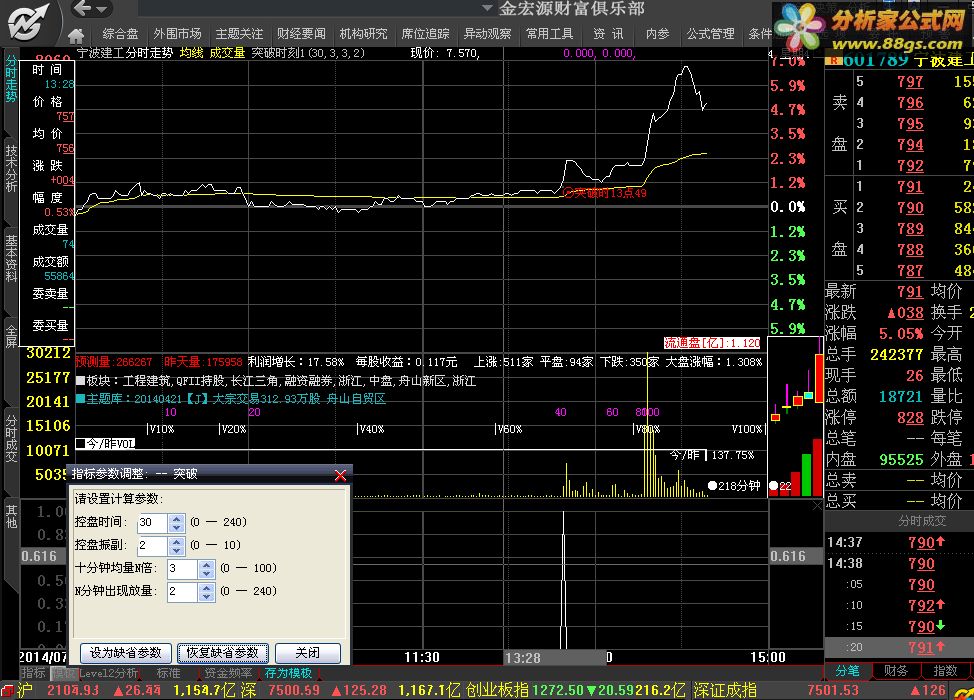Screen dimensions: 974x700
Task: Switch to 指数 tab at bottom right
Action: pyautogui.click(x=945, y=671)
